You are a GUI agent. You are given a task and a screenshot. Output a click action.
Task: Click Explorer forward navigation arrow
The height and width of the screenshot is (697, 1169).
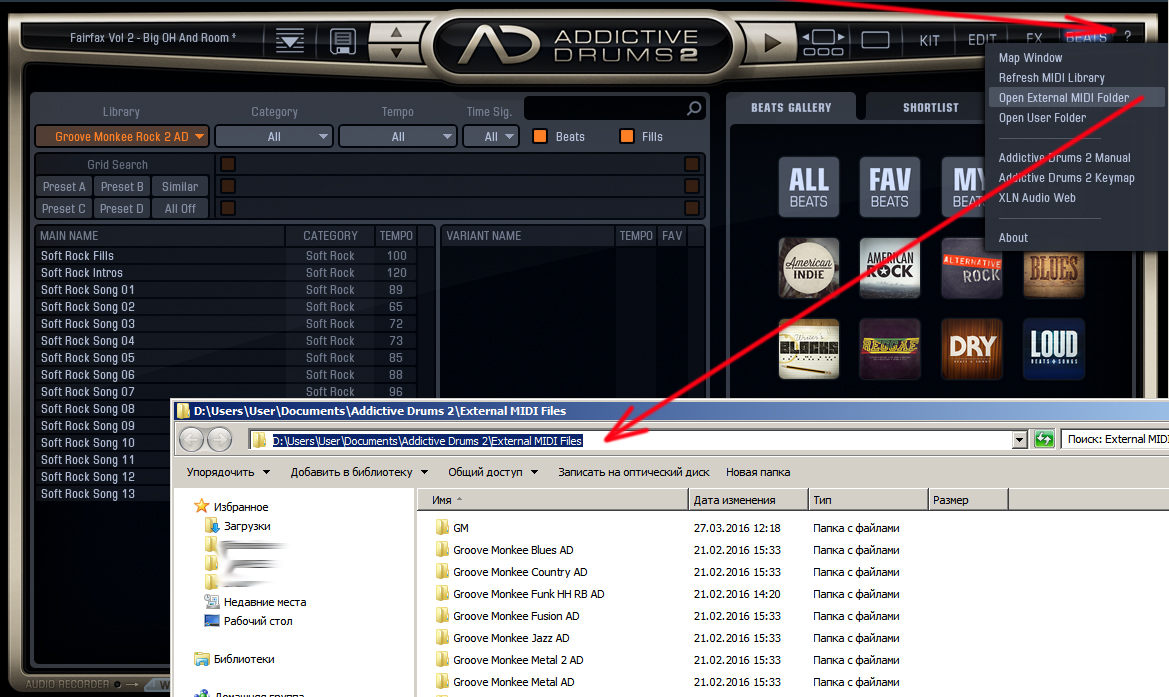pyautogui.click(x=219, y=440)
